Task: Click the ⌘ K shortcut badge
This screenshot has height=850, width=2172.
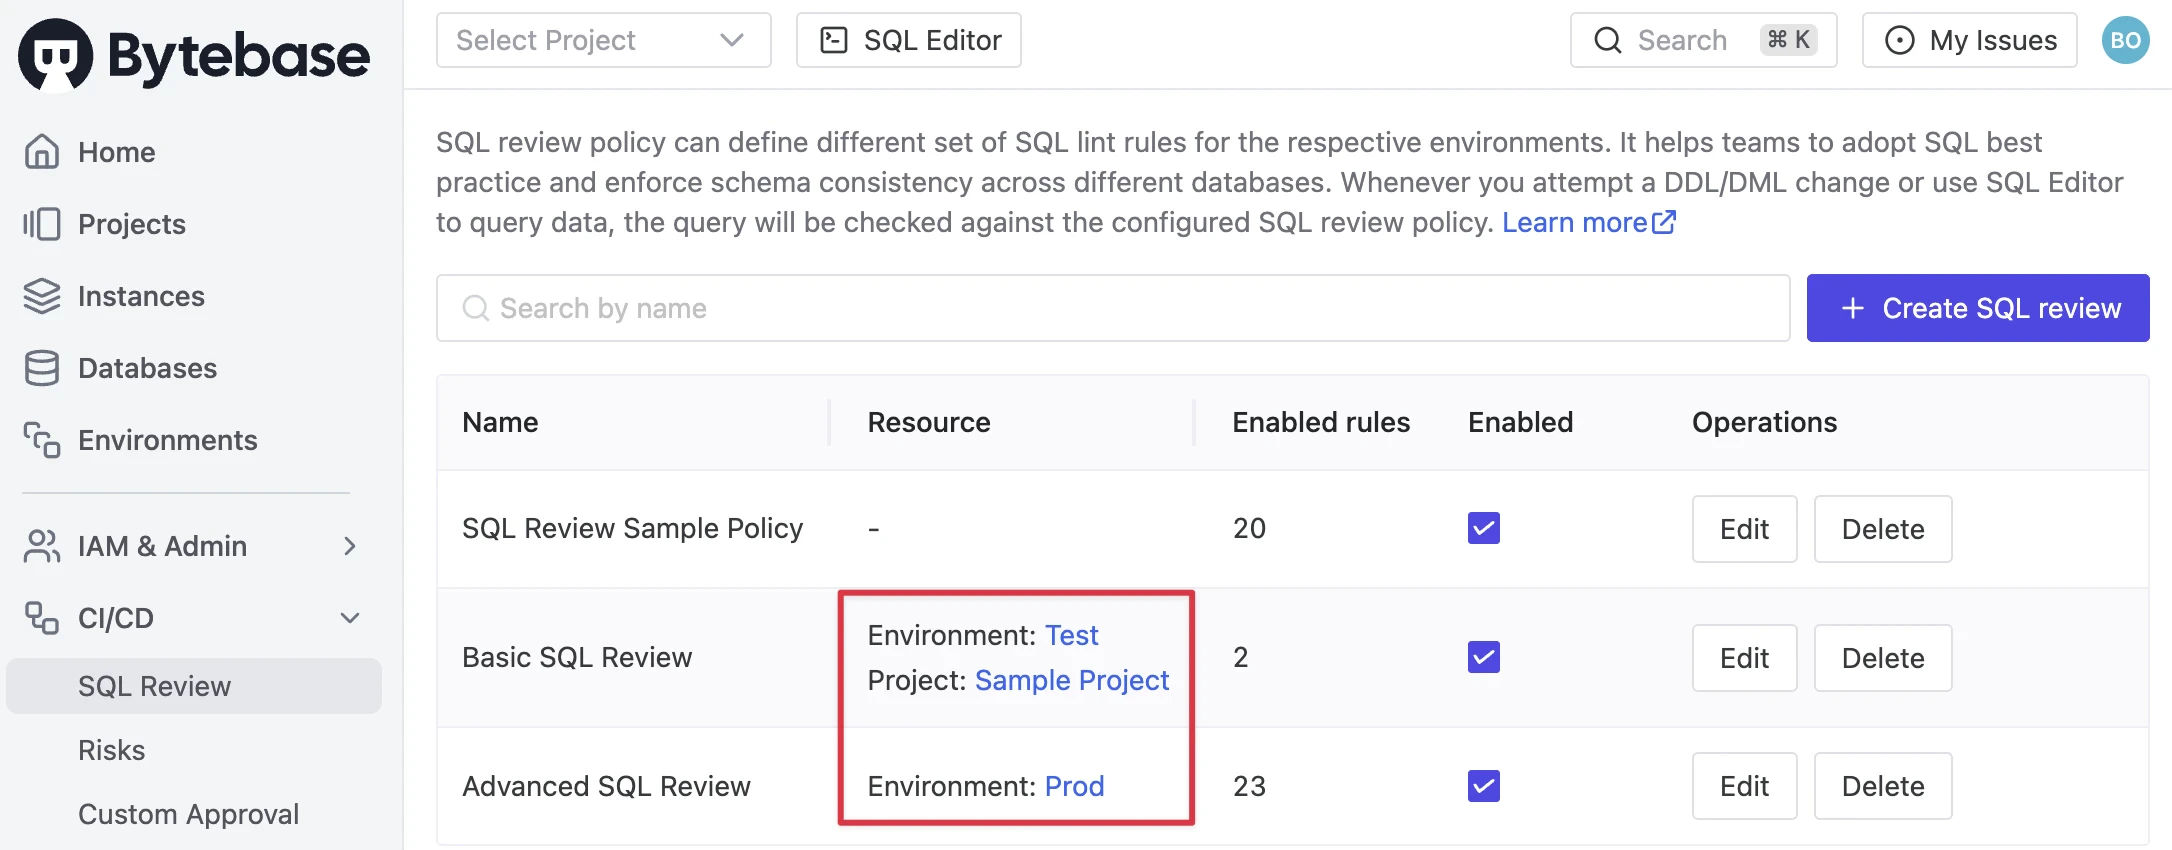Action: point(1789,40)
